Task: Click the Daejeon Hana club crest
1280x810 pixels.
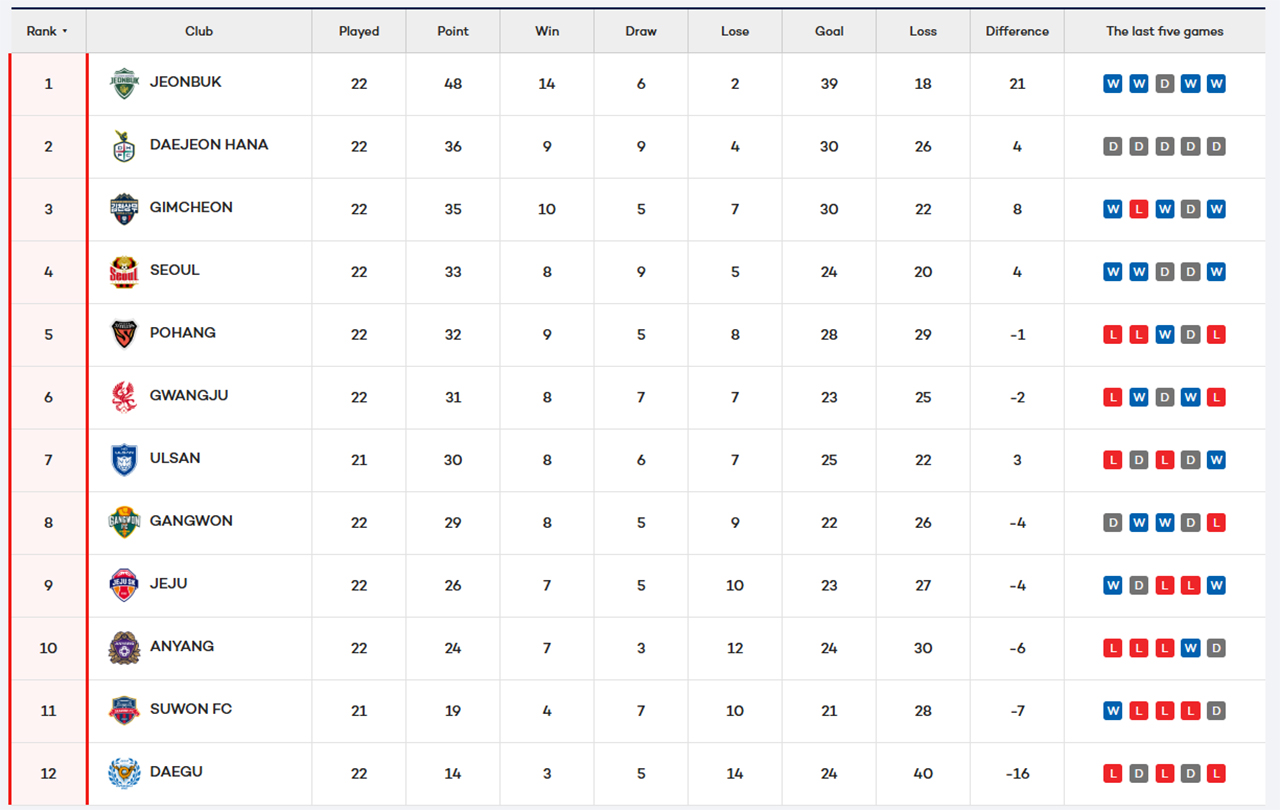Action: [x=124, y=146]
